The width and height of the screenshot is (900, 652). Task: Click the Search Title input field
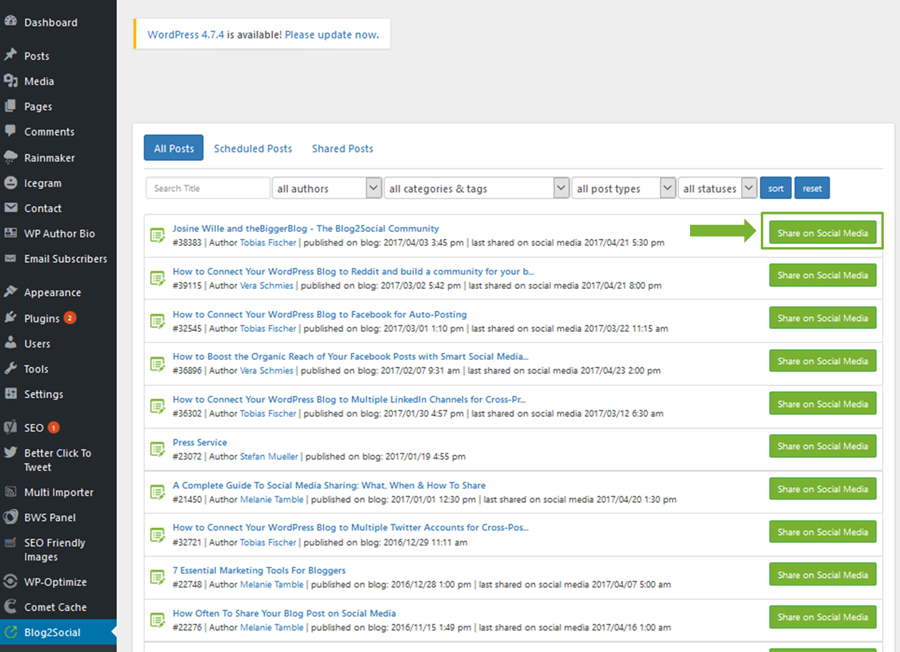click(x=208, y=188)
